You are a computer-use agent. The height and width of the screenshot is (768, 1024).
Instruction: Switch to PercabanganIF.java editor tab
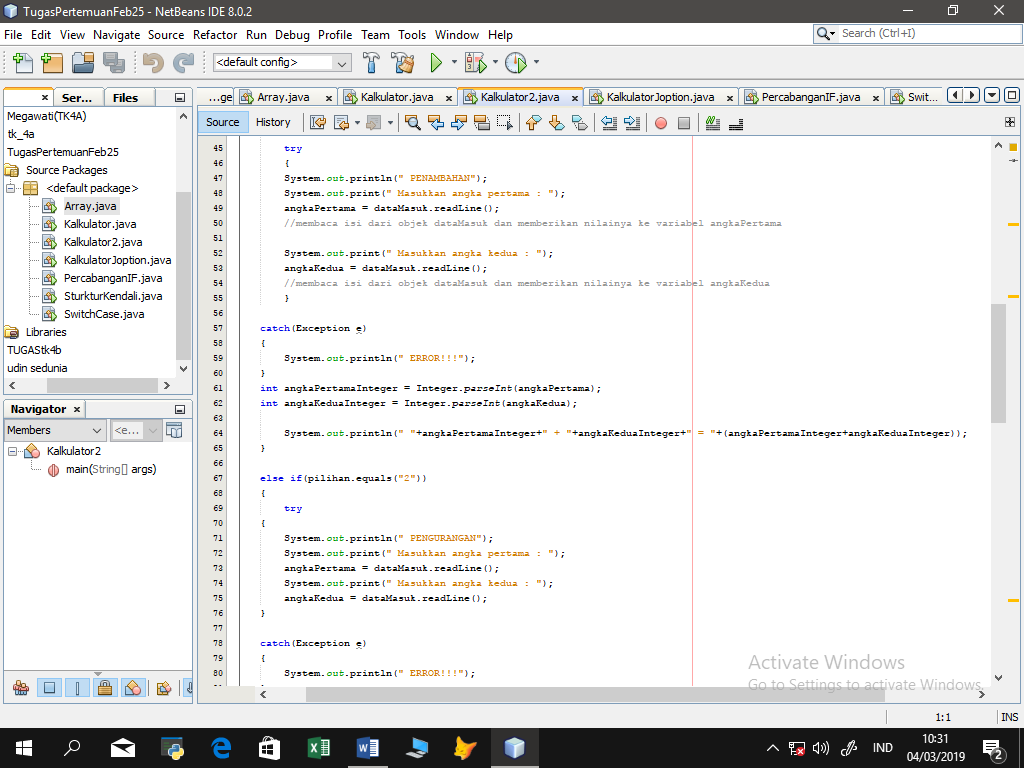pos(810,97)
